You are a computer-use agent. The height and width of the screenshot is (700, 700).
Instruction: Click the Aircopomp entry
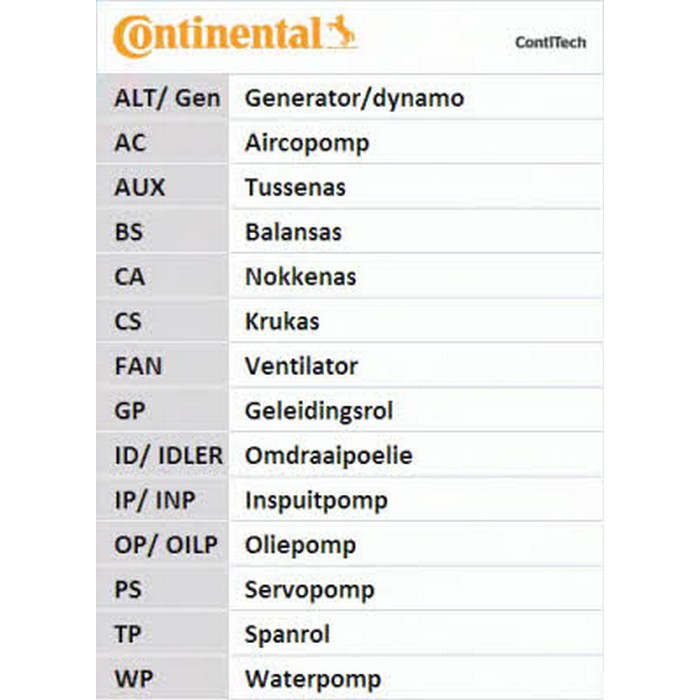point(307,143)
